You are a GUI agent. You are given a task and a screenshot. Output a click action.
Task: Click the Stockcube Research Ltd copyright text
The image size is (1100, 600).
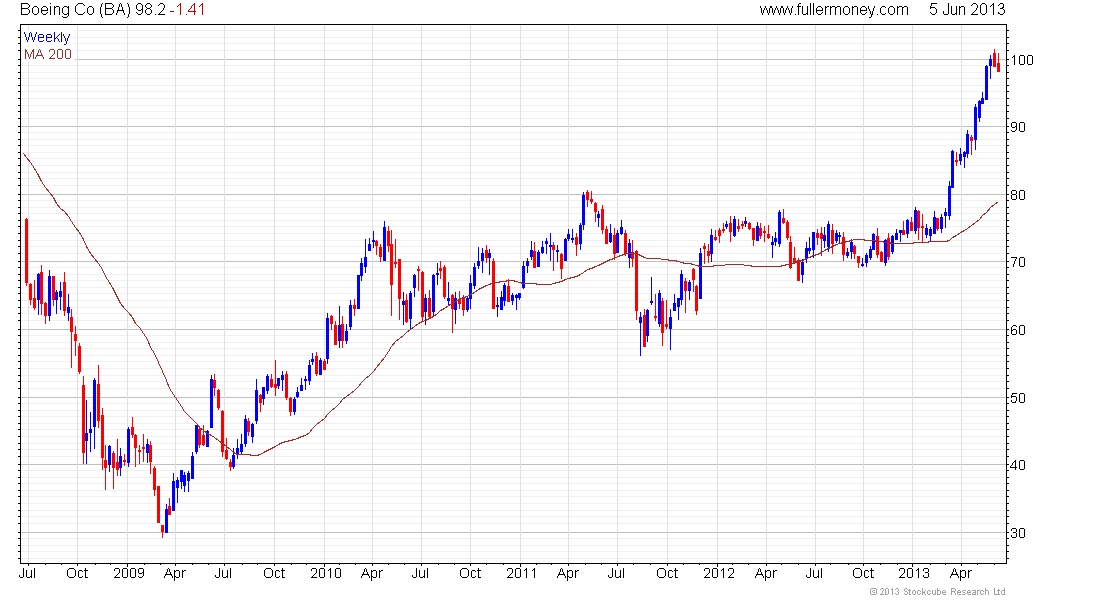pos(937,592)
